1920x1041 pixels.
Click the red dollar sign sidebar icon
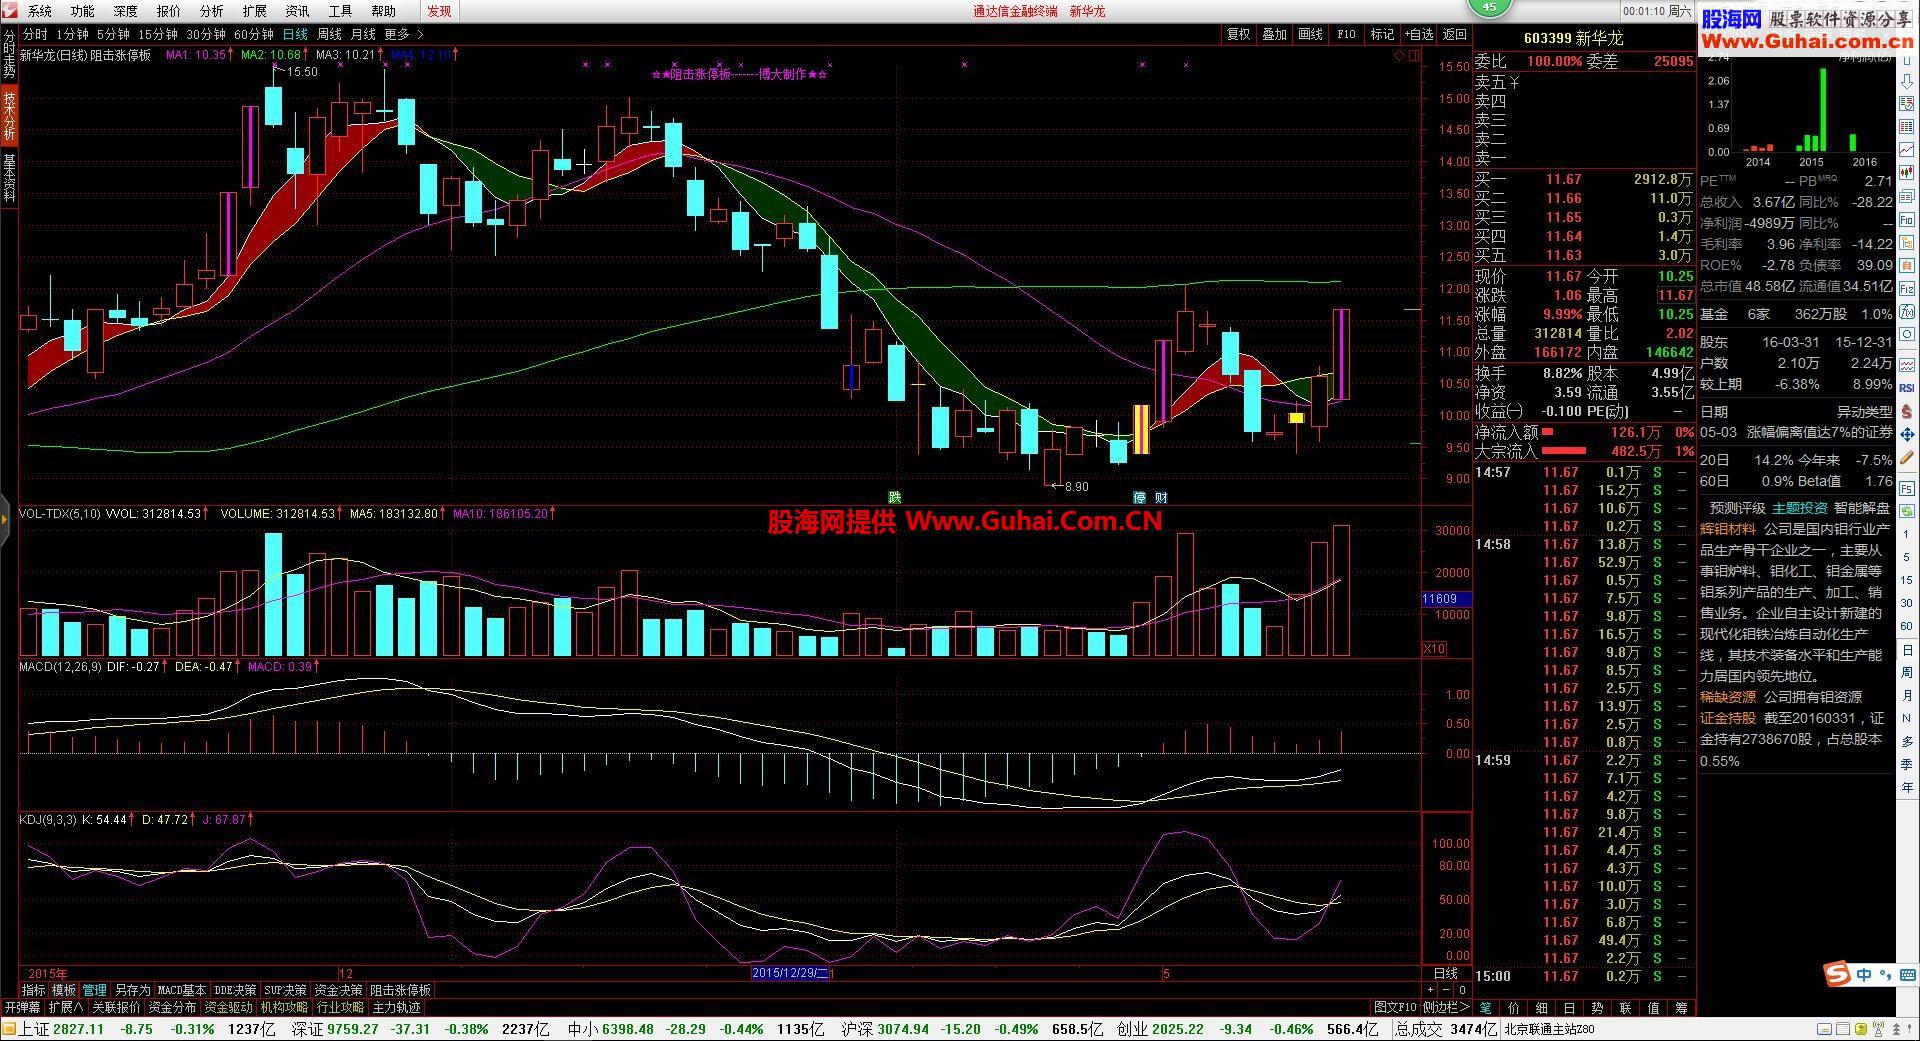tap(1907, 410)
